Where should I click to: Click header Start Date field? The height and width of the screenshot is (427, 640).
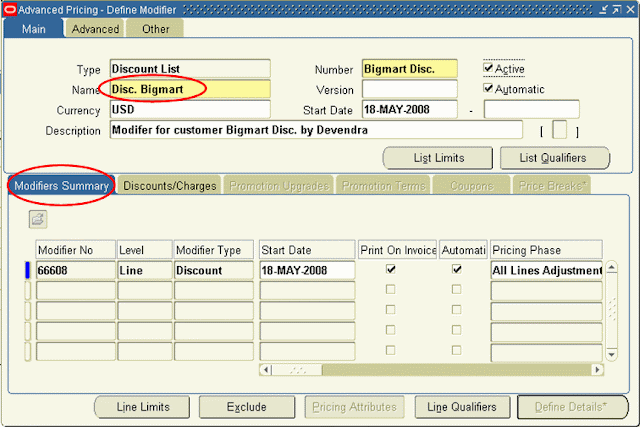pyautogui.click(x=410, y=109)
